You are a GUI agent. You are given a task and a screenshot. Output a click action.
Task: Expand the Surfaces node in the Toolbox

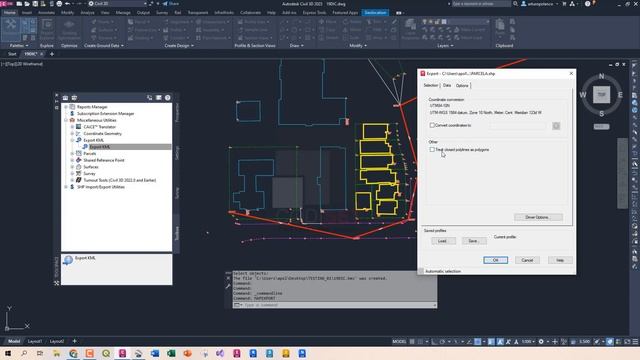72,167
